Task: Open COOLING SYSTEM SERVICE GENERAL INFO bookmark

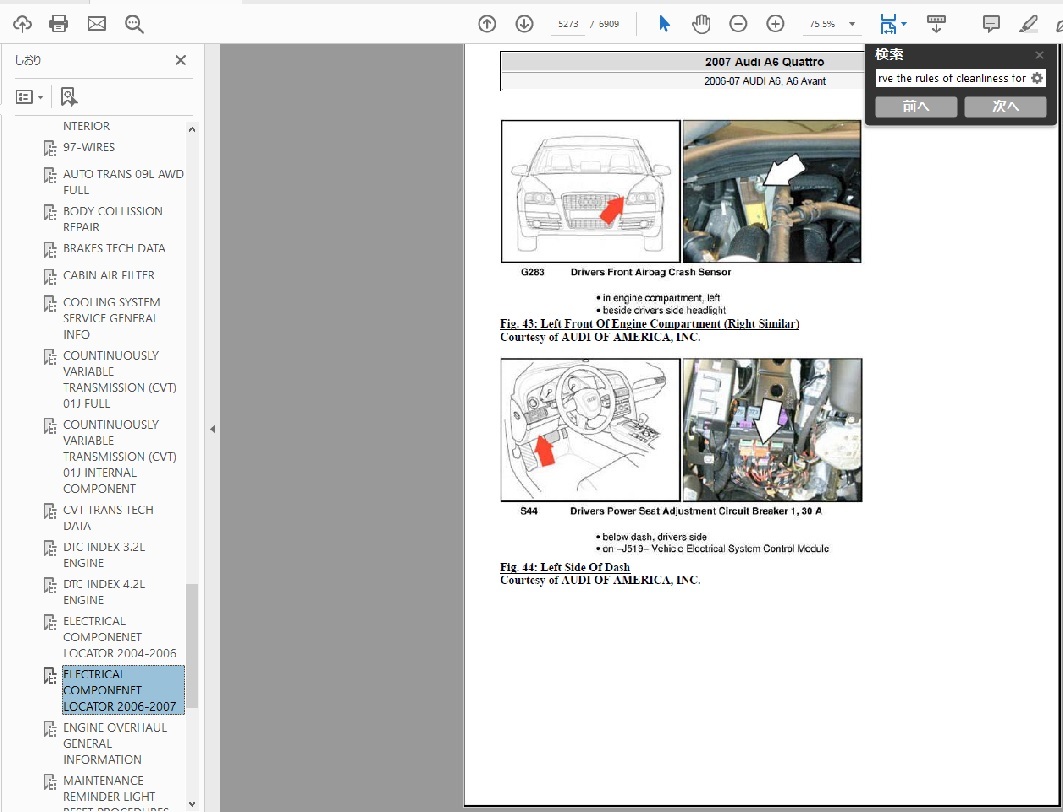Action: tap(111, 319)
